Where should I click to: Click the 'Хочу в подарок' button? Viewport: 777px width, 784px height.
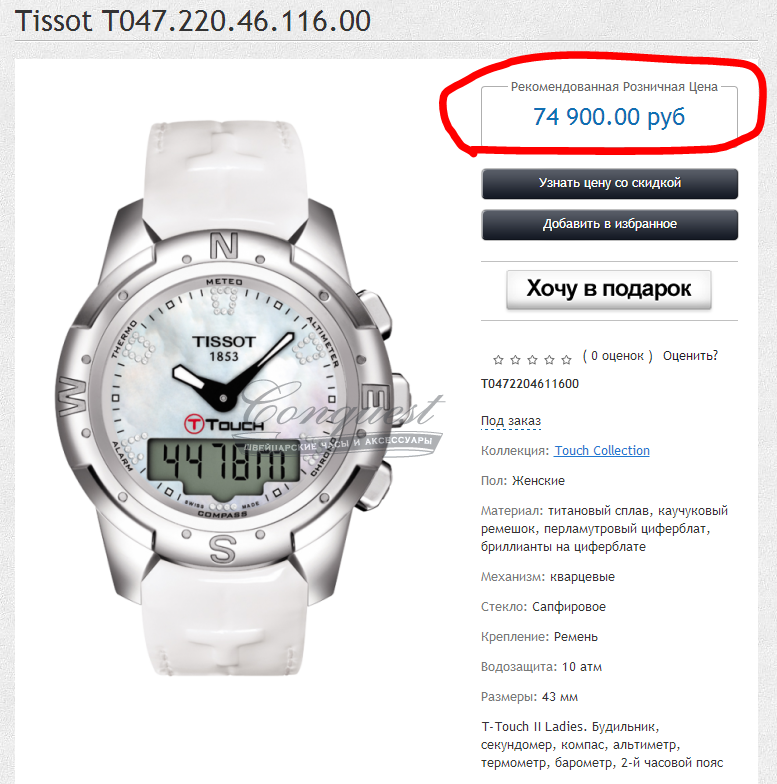coord(608,290)
